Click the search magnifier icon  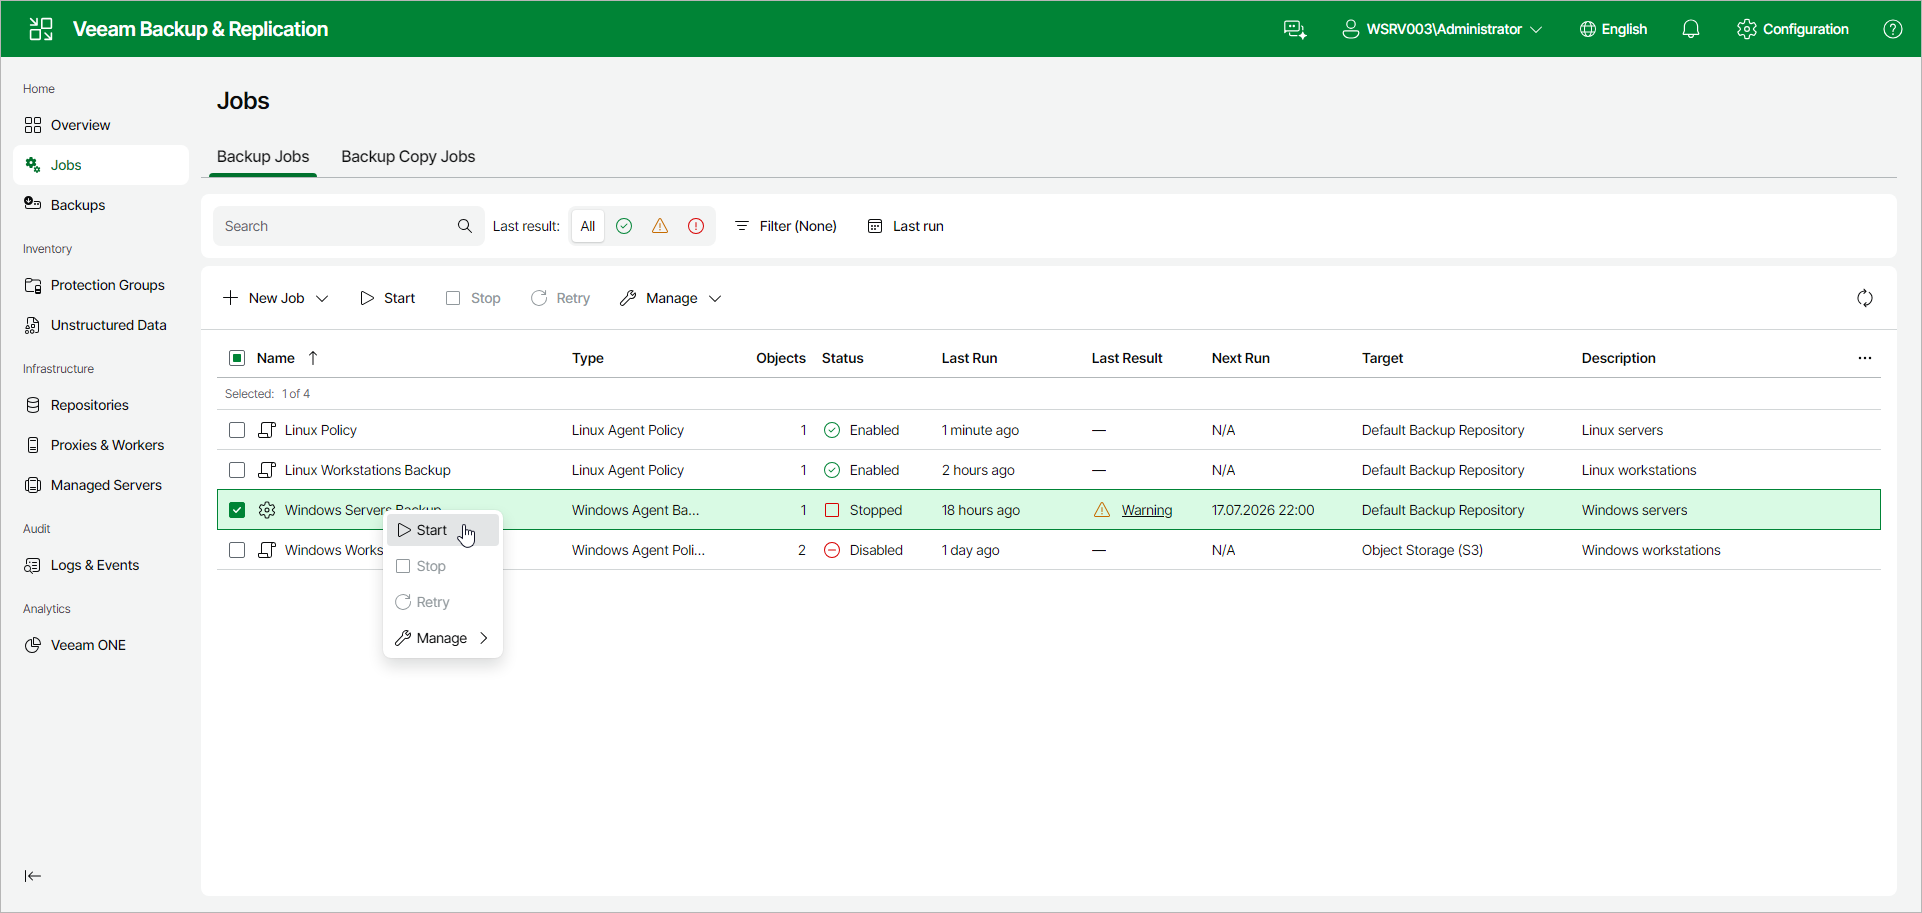pyautogui.click(x=465, y=226)
